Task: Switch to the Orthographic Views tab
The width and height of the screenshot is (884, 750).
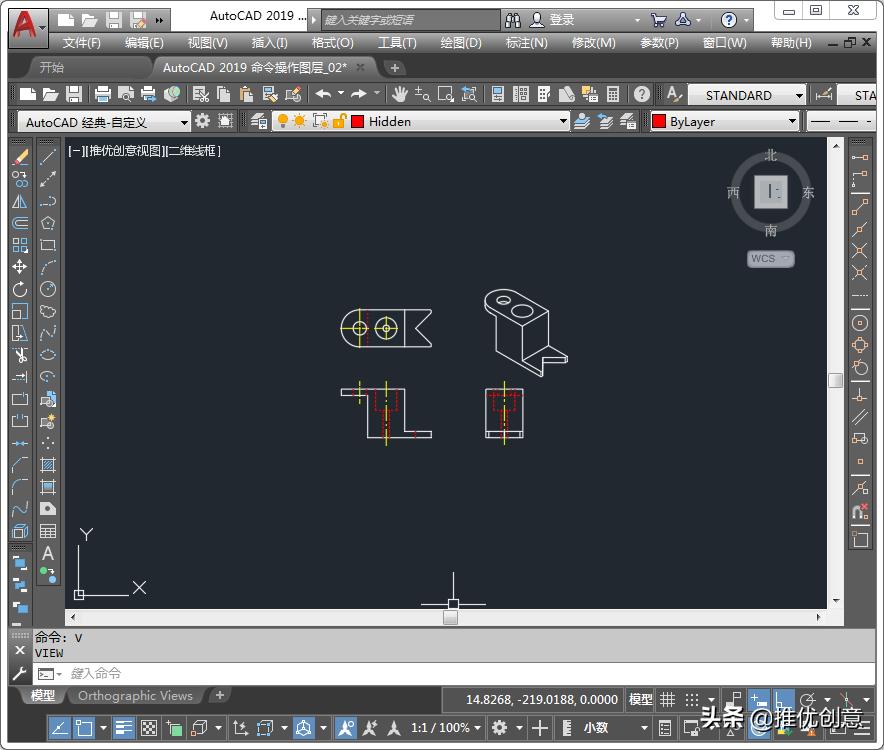Action: [x=136, y=695]
